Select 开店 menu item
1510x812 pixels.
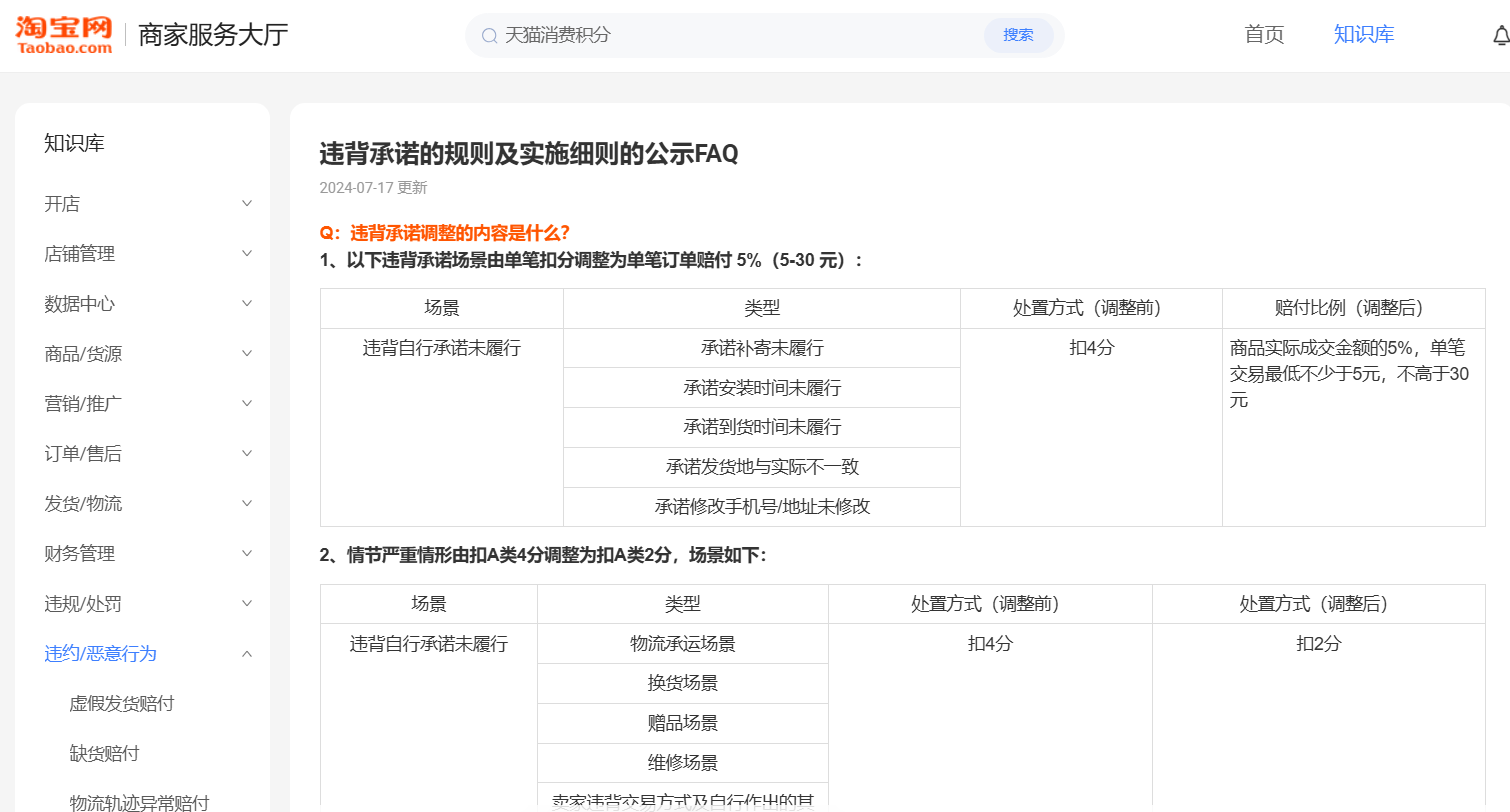62,204
